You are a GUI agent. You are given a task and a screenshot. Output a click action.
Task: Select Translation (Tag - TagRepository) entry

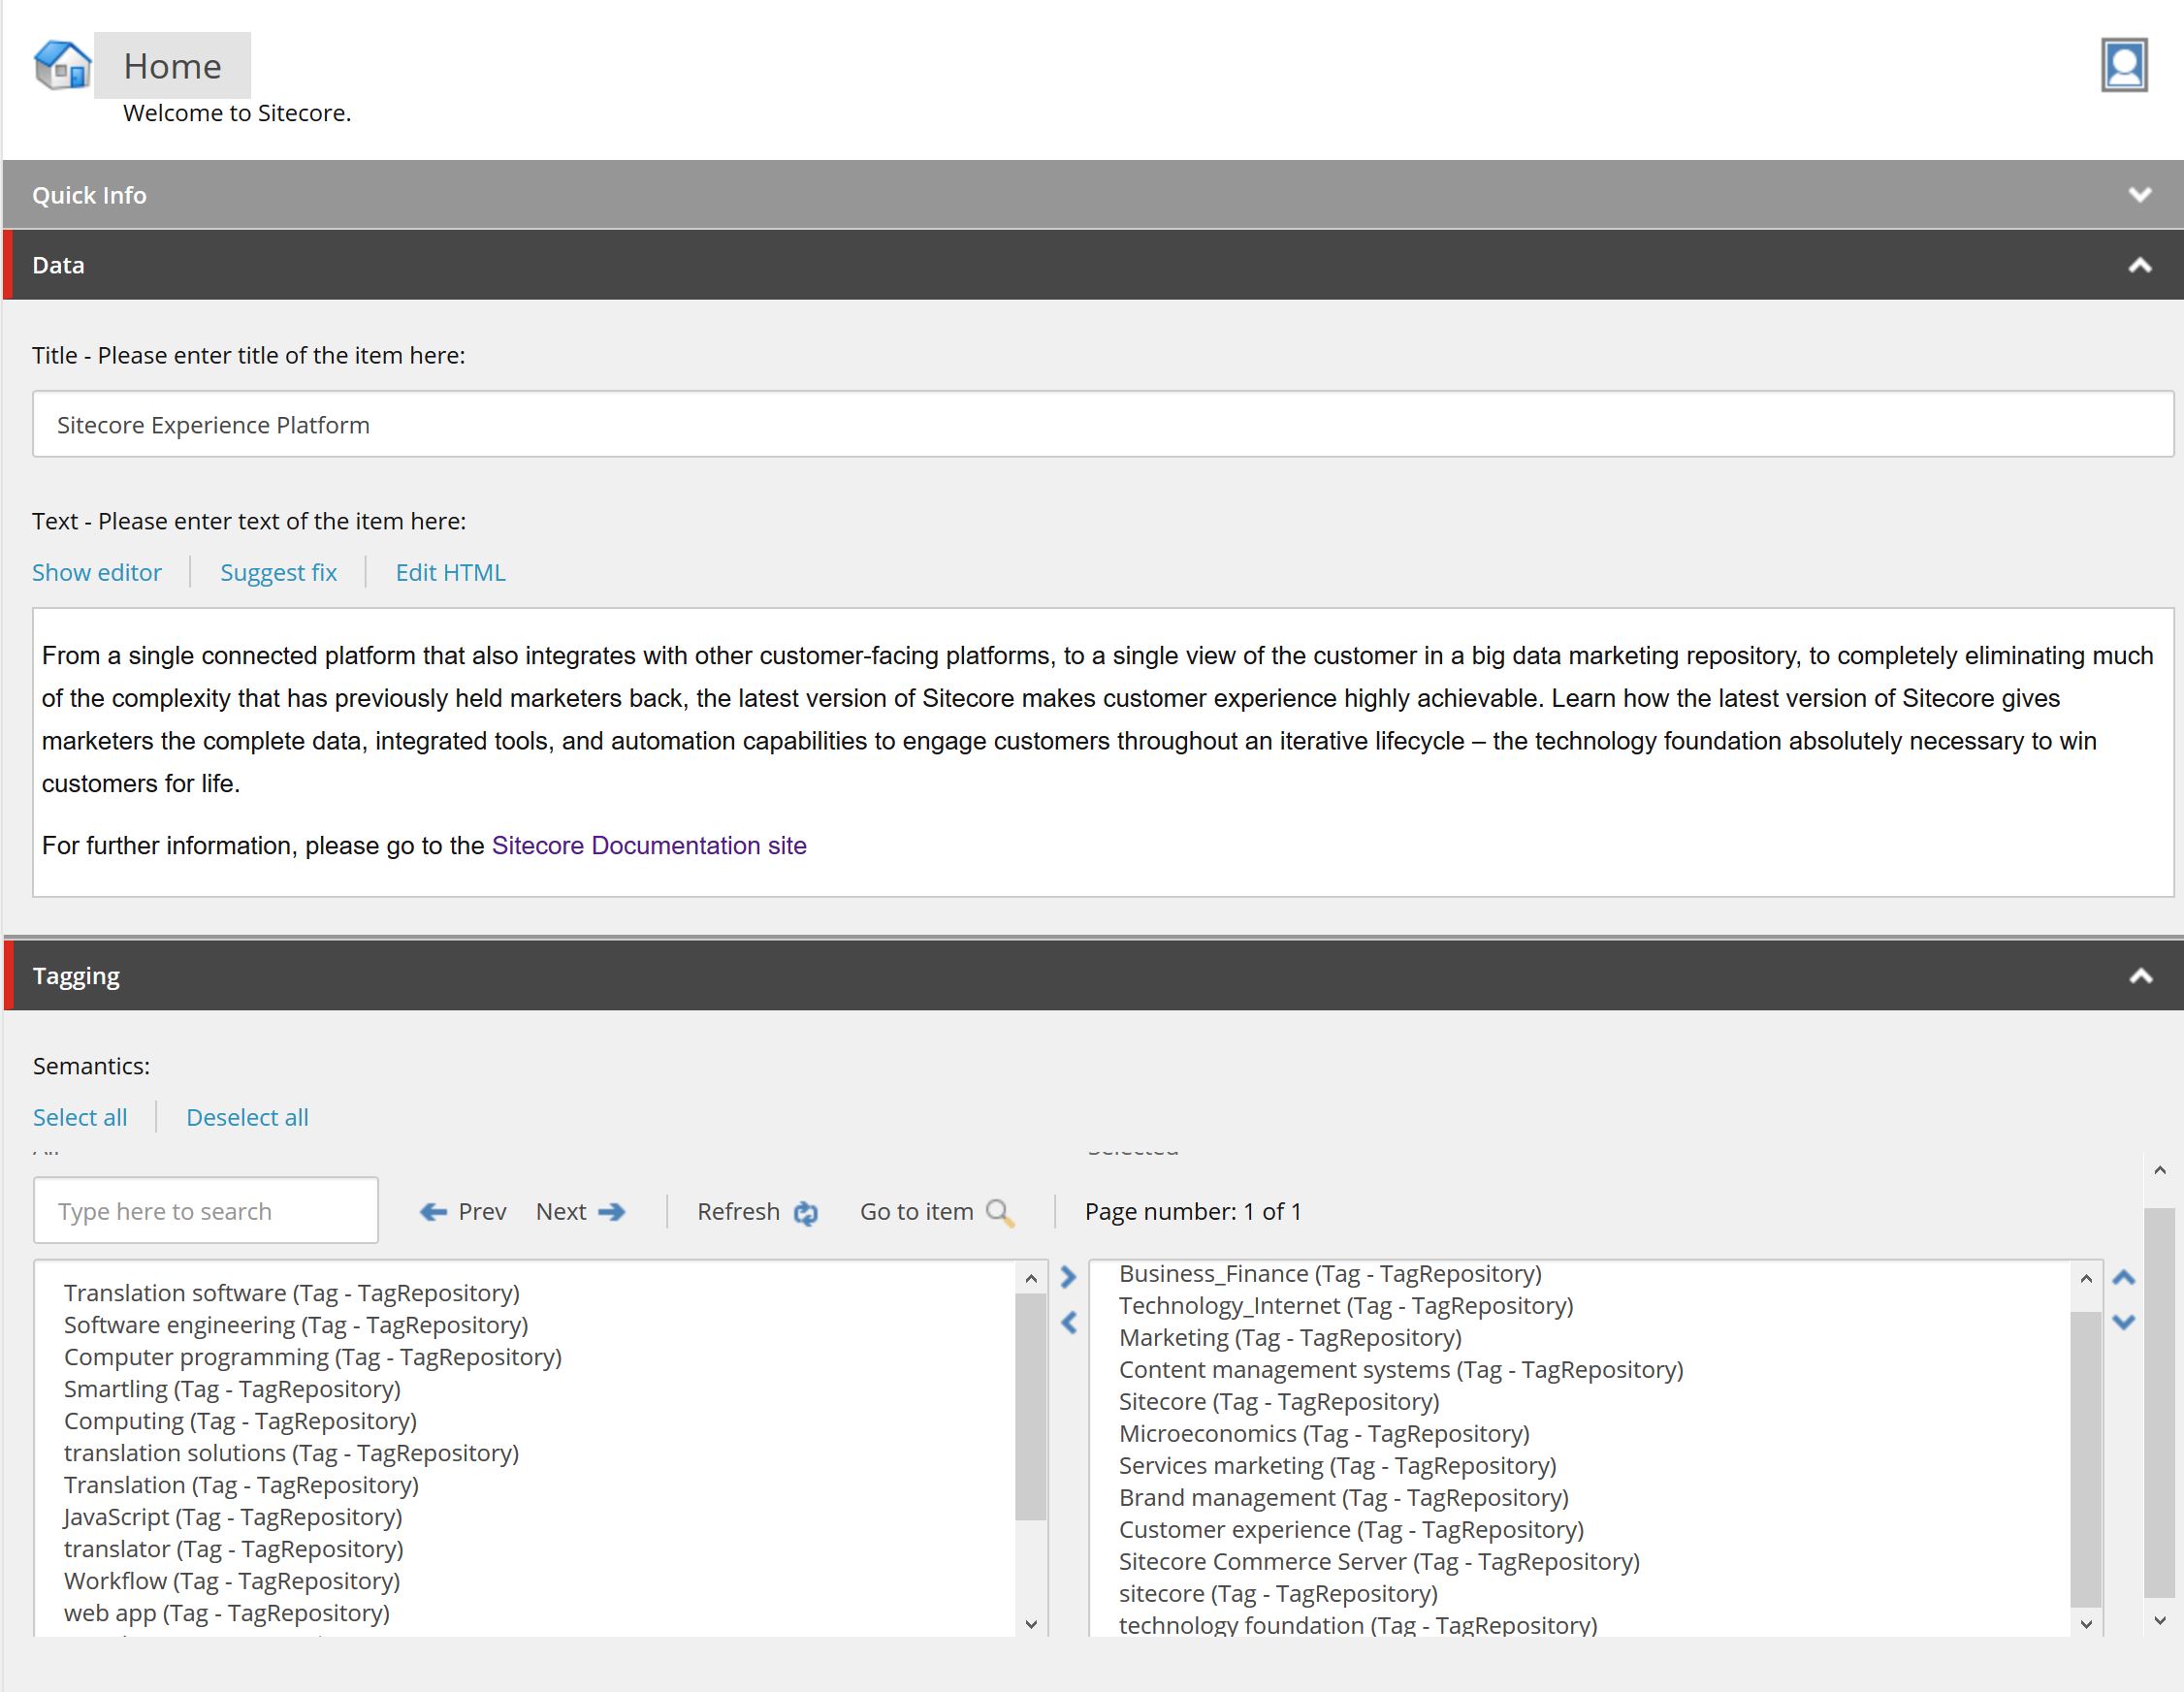click(241, 1485)
